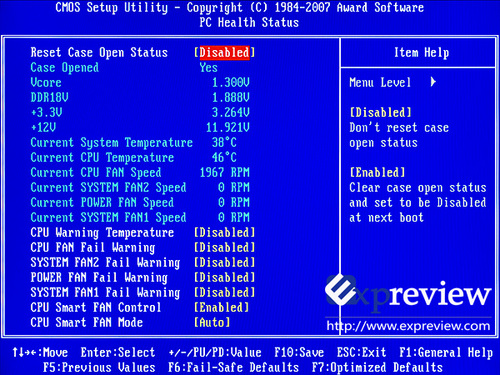Select the Reset Case Open Status [Disabled] value

225,53
